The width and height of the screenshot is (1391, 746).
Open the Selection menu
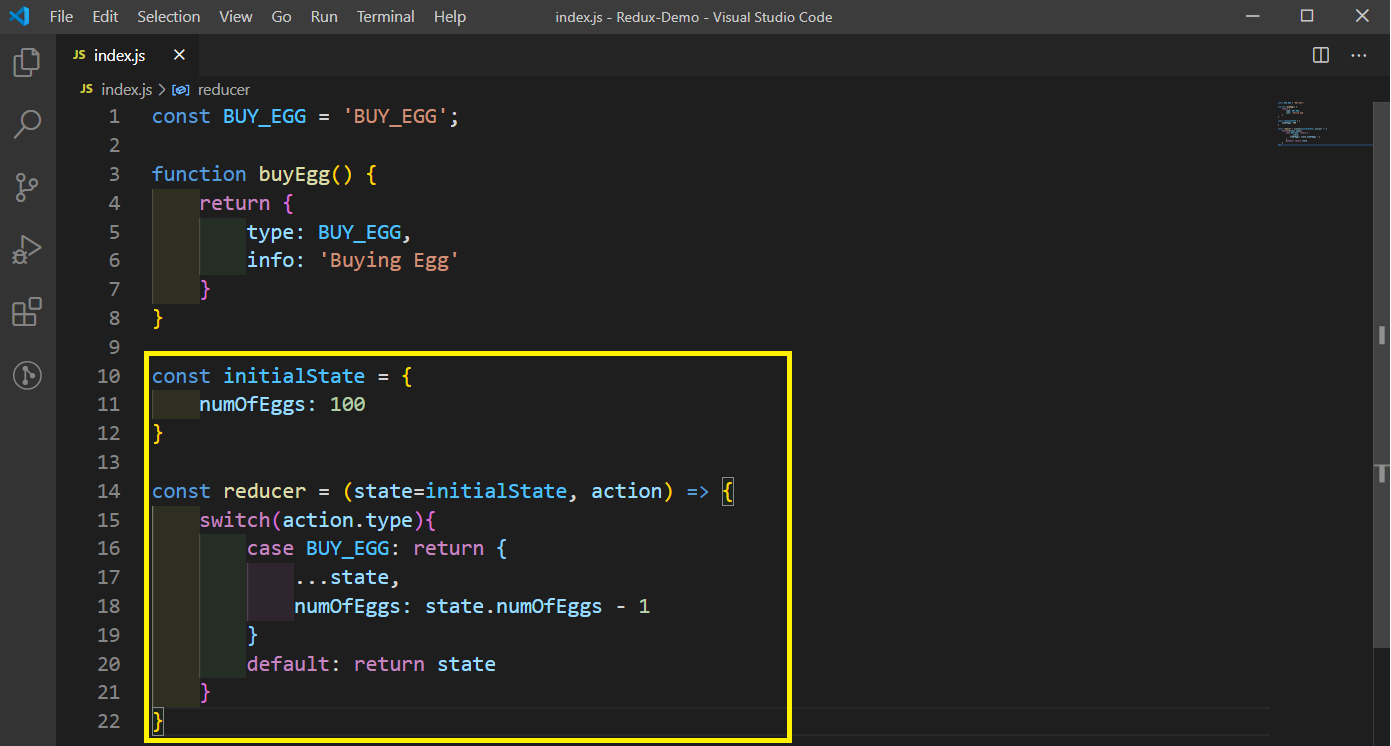[169, 16]
